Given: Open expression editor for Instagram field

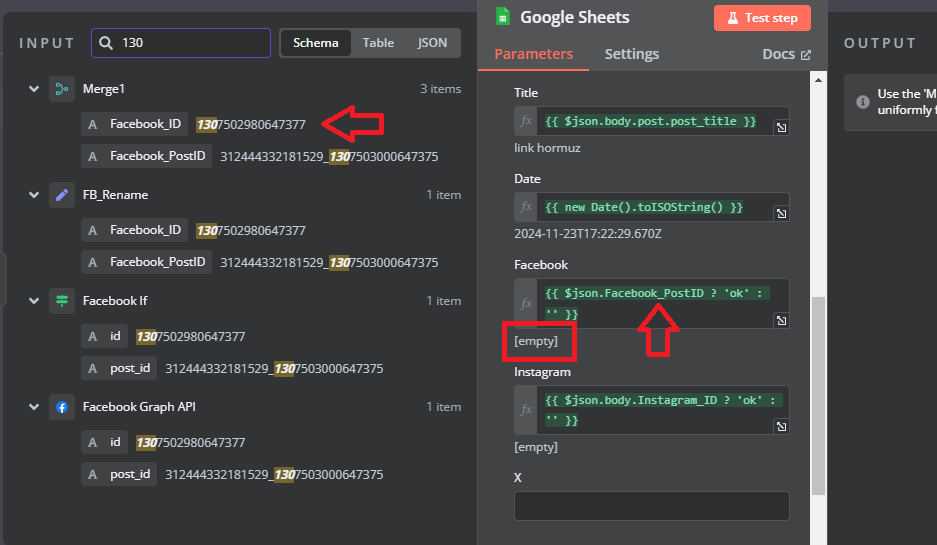Looking at the screenshot, I should coord(781,426).
